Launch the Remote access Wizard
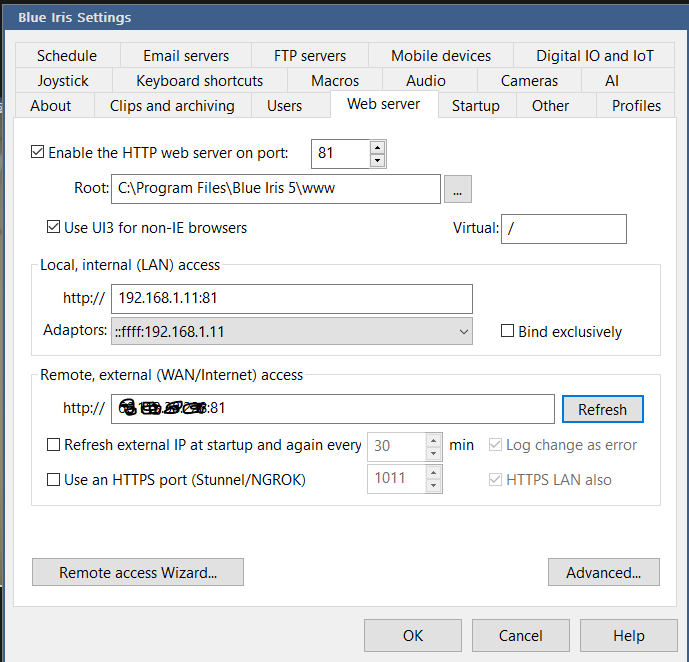 click(138, 573)
